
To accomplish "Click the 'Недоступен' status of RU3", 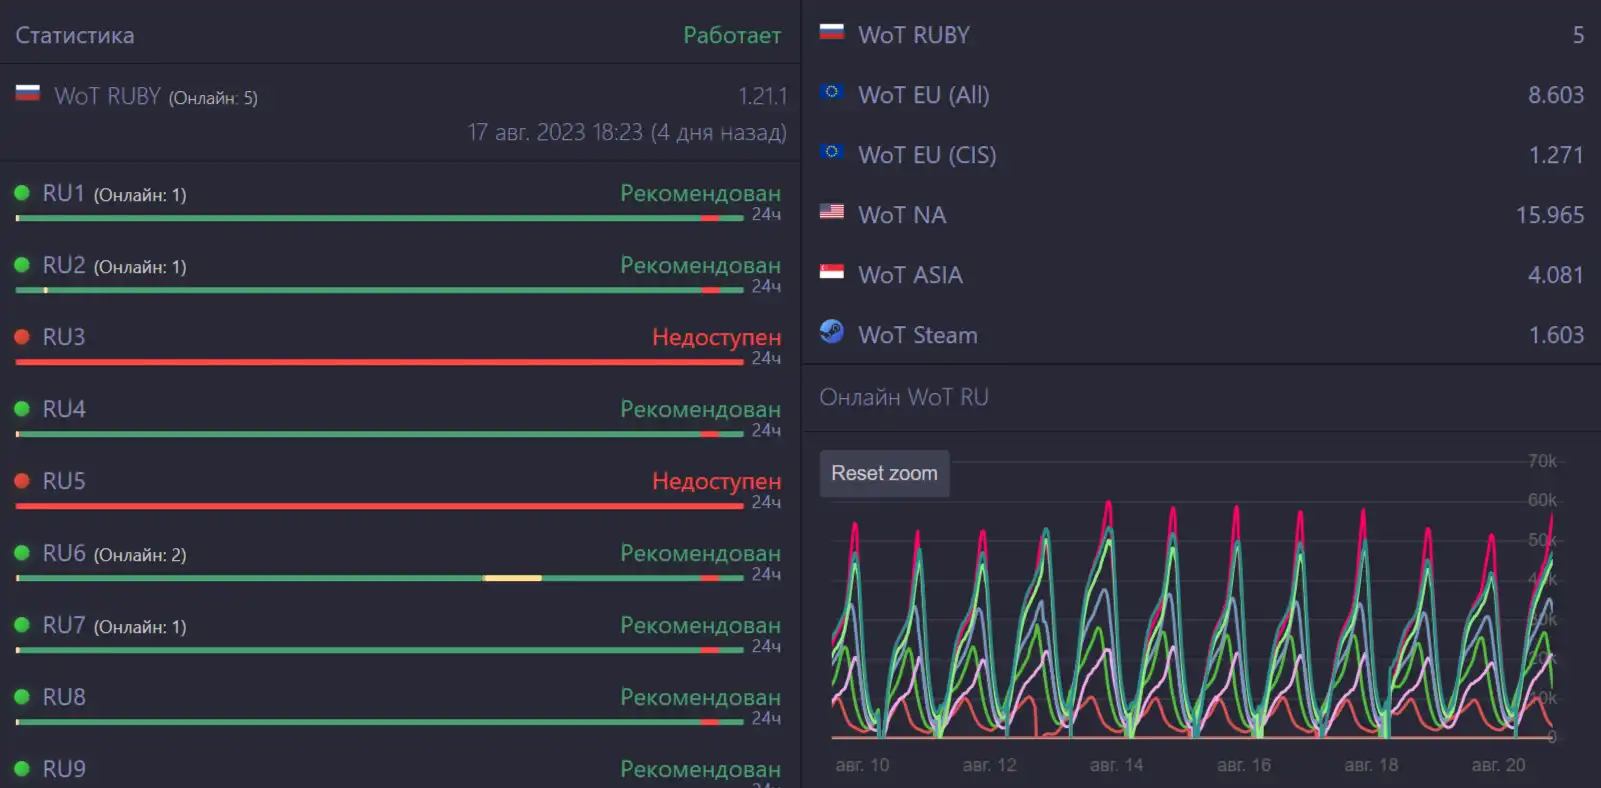I will (x=716, y=338).
